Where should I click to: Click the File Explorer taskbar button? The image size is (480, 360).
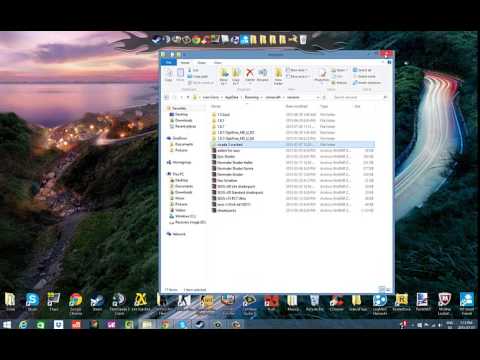[x=147, y=324]
